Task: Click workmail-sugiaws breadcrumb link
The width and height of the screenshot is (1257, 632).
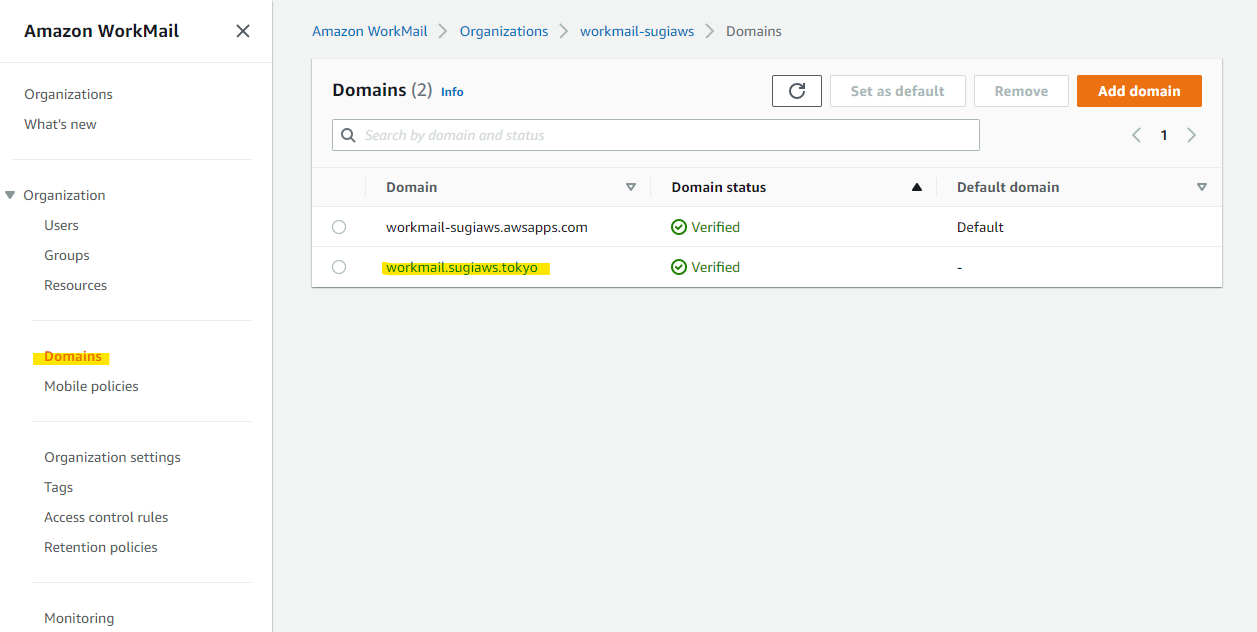Action: click(x=637, y=31)
